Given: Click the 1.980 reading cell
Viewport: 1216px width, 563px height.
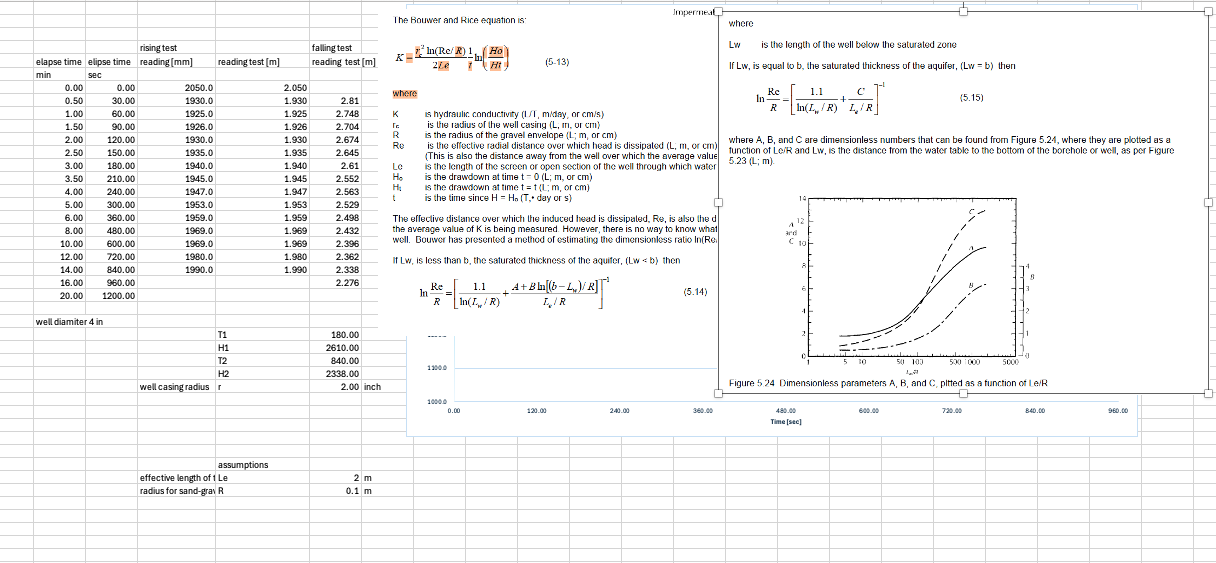Looking at the screenshot, I should pos(262,257).
